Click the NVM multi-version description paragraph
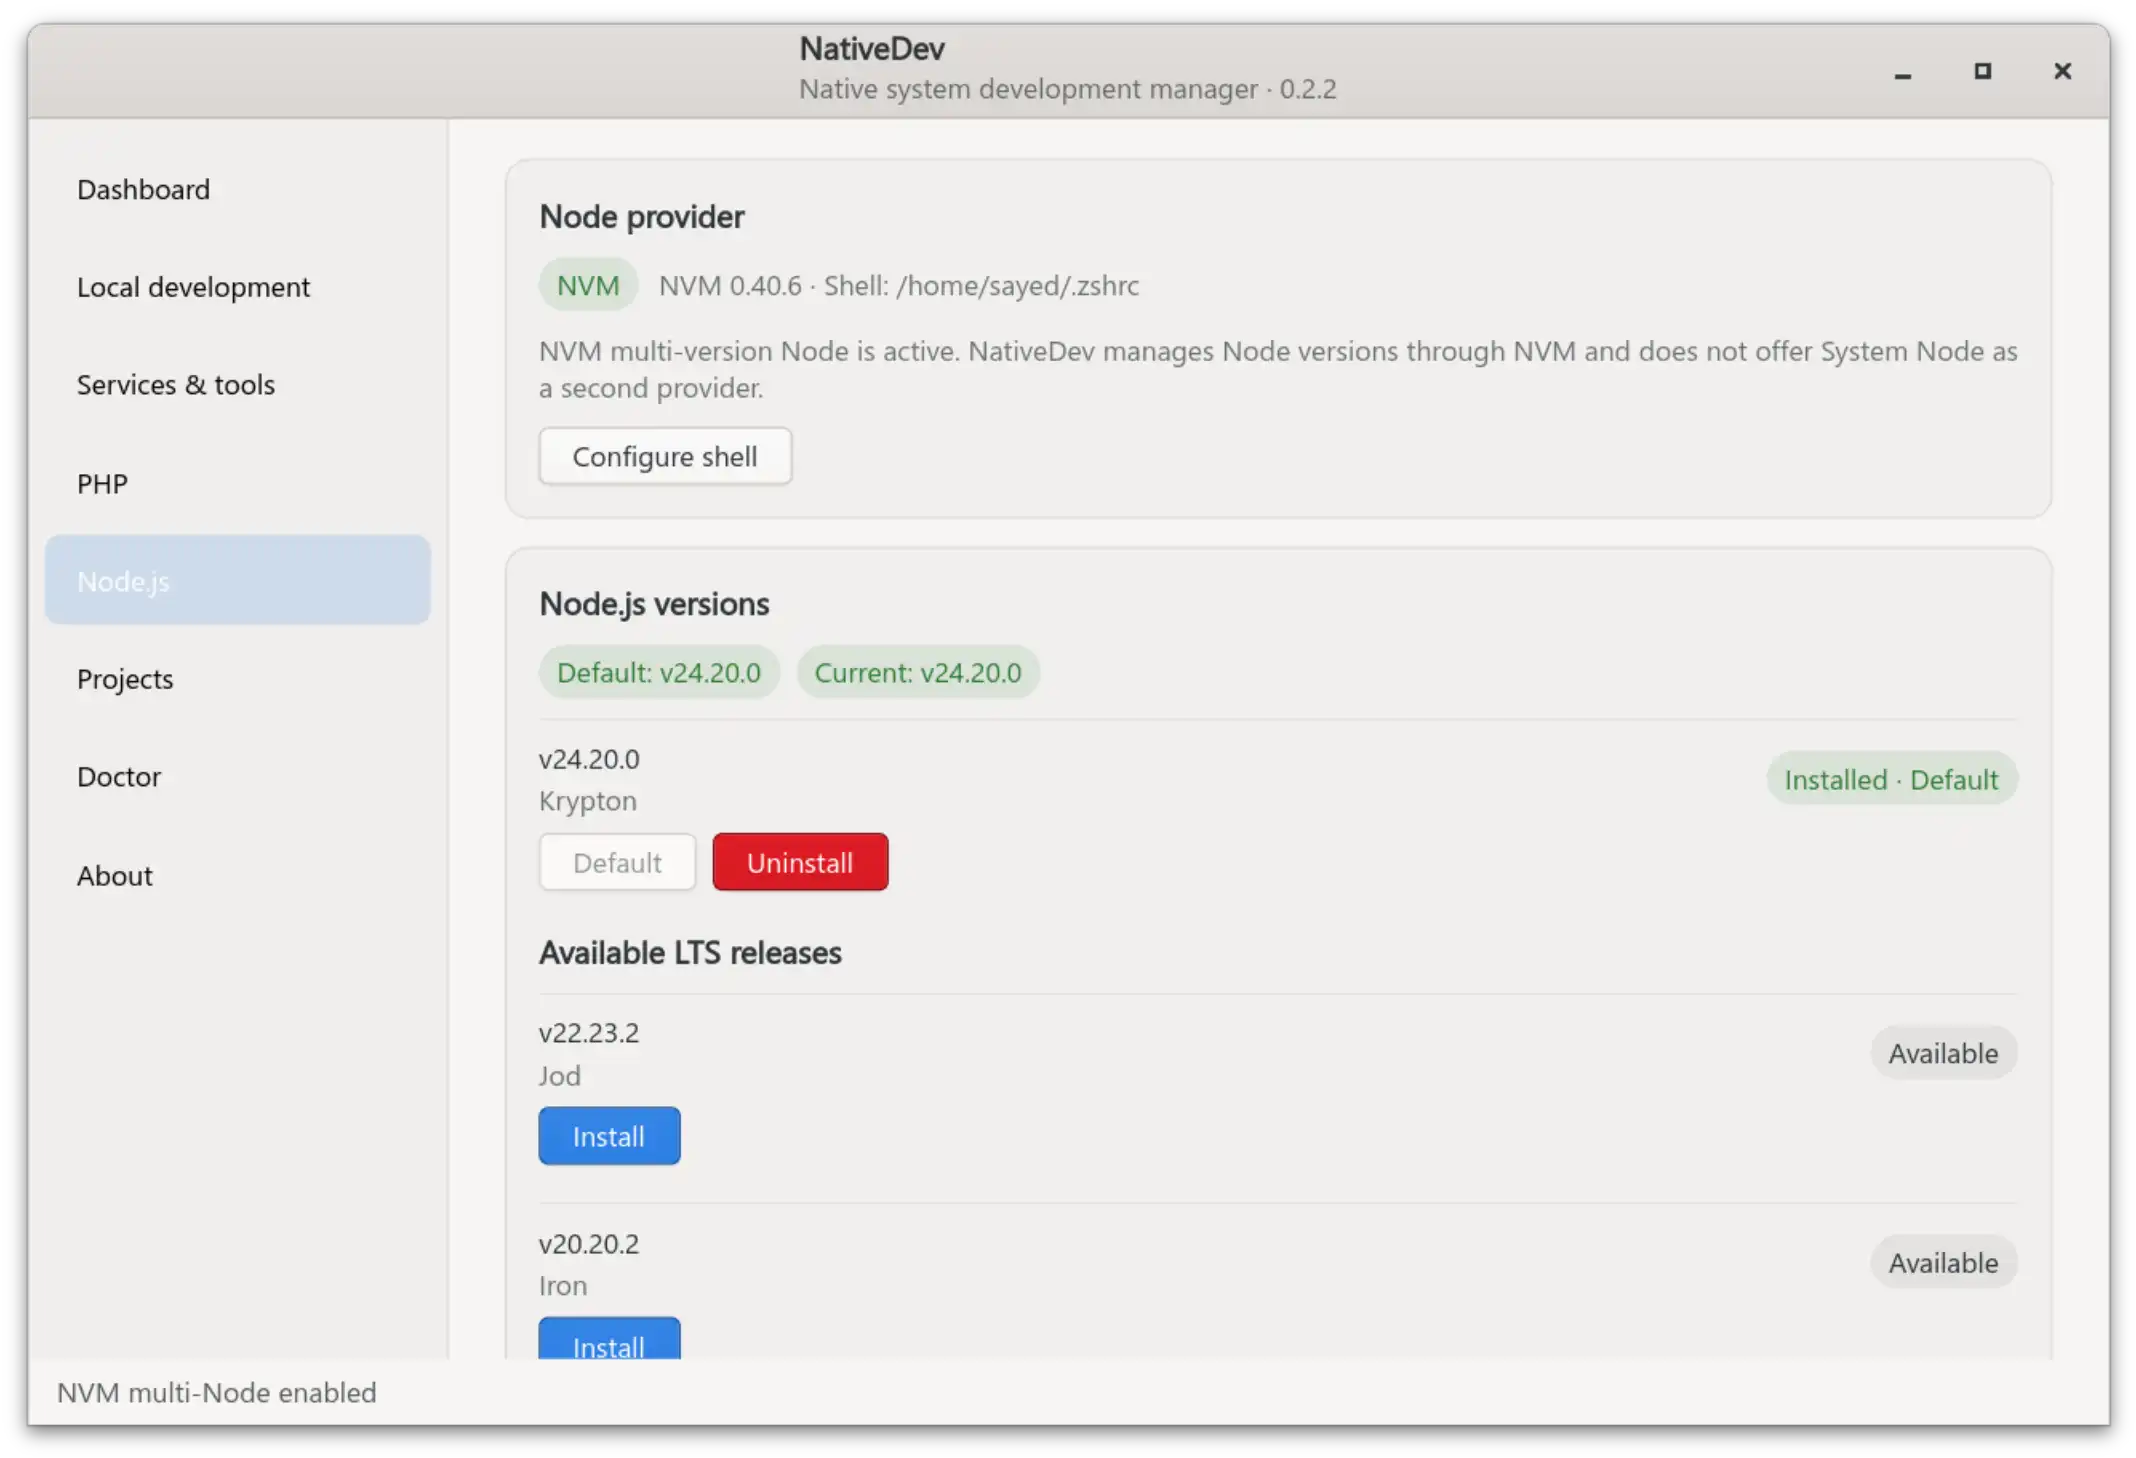This screenshot has height=1458, width=2136. tap(1278, 370)
